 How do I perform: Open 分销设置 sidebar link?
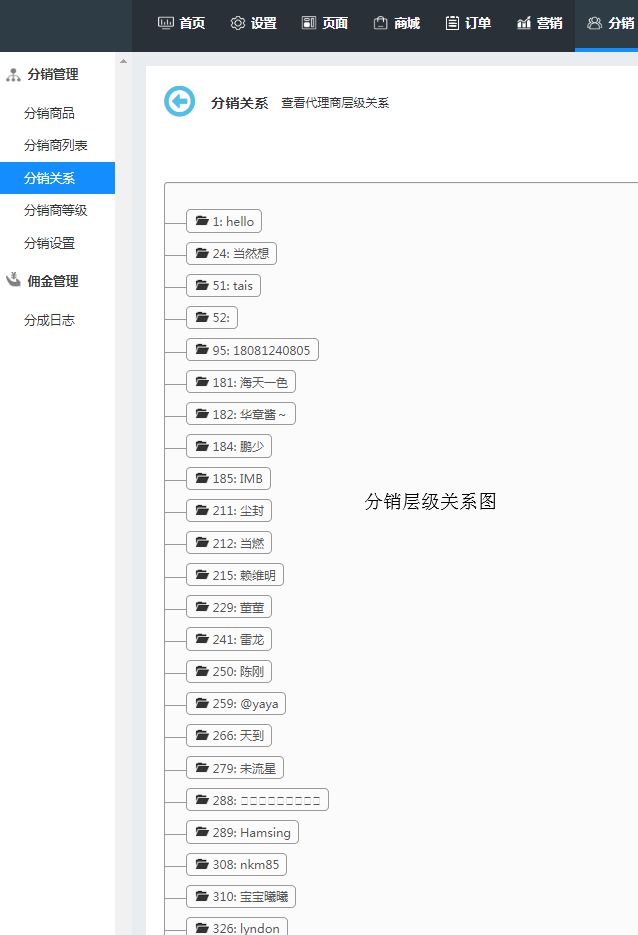click(49, 243)
